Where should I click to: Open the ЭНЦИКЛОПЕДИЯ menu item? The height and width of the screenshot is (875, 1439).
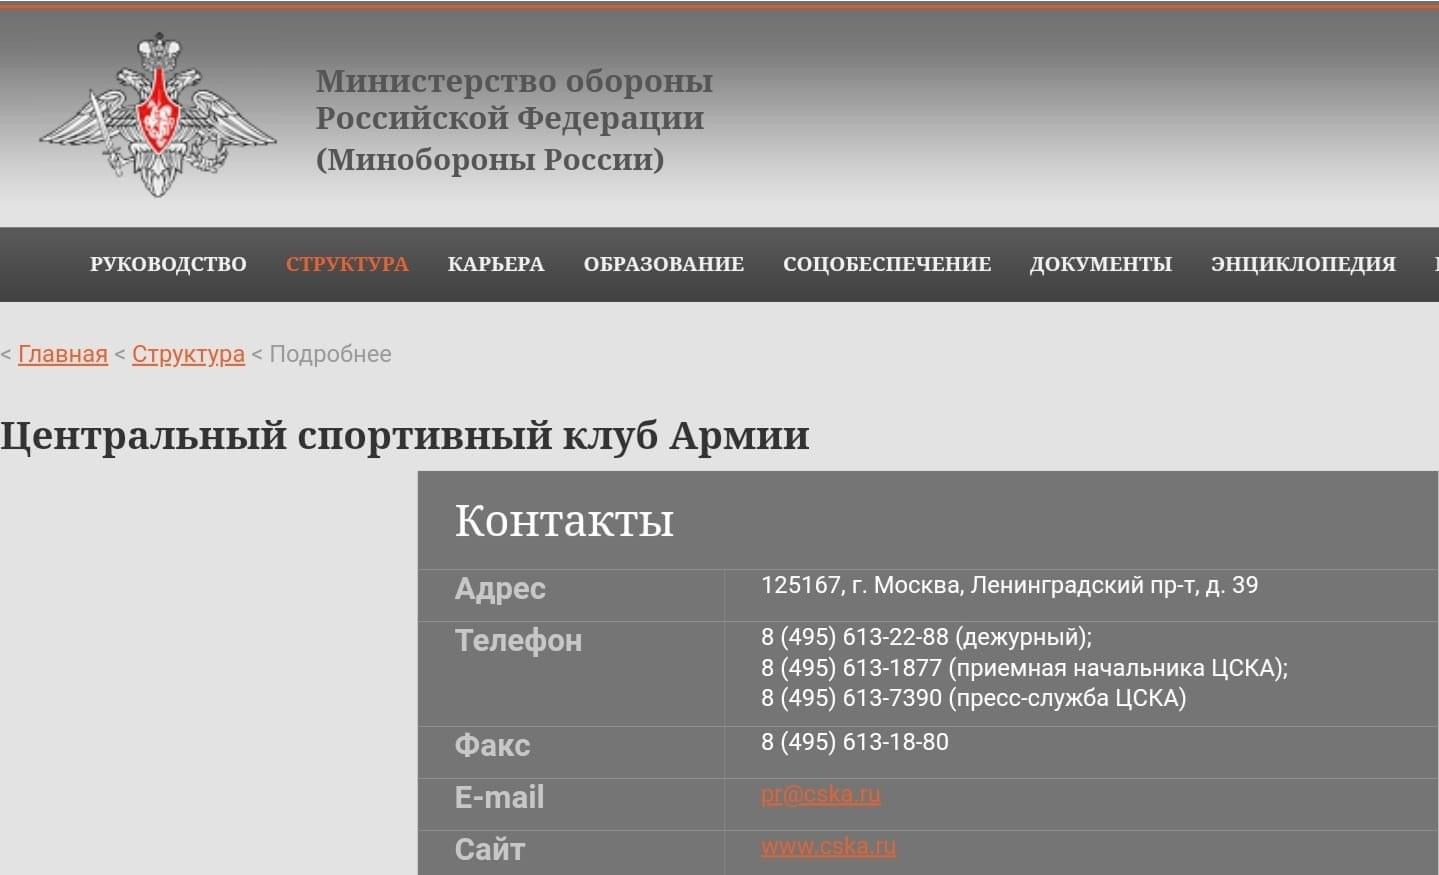tap(1303, 264)
